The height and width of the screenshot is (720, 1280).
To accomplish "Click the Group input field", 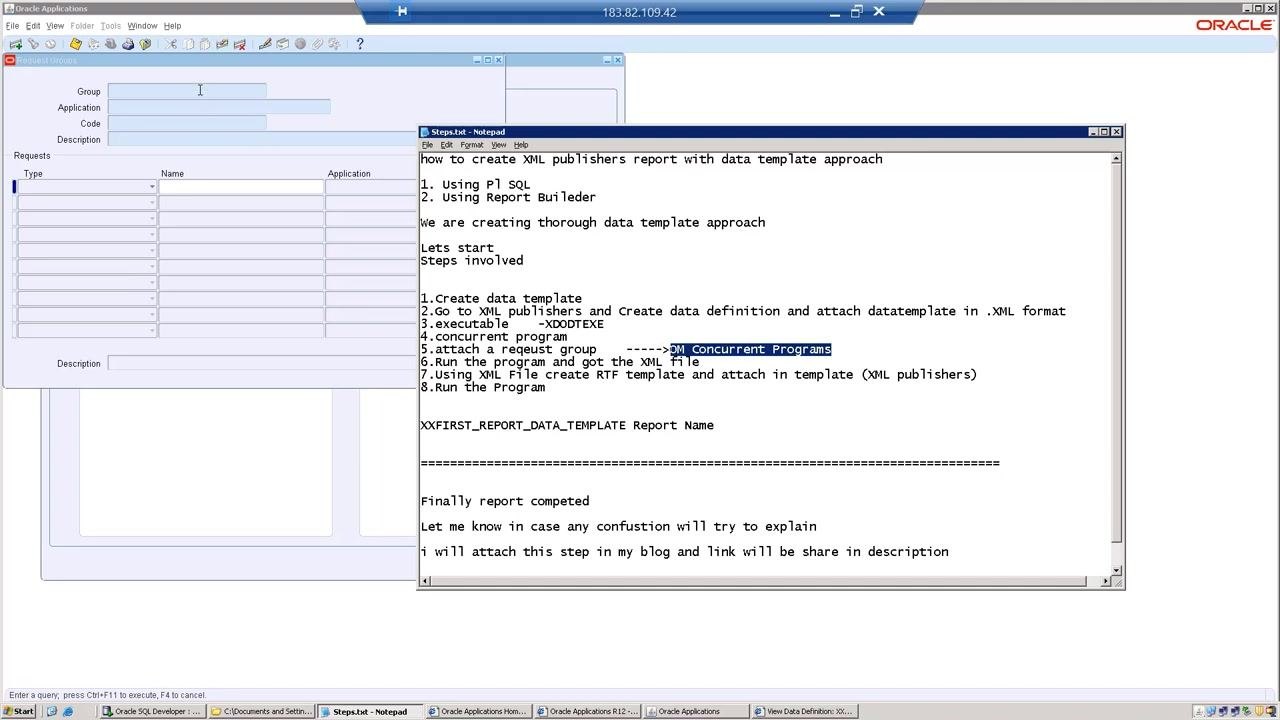I will pos(187,91).
